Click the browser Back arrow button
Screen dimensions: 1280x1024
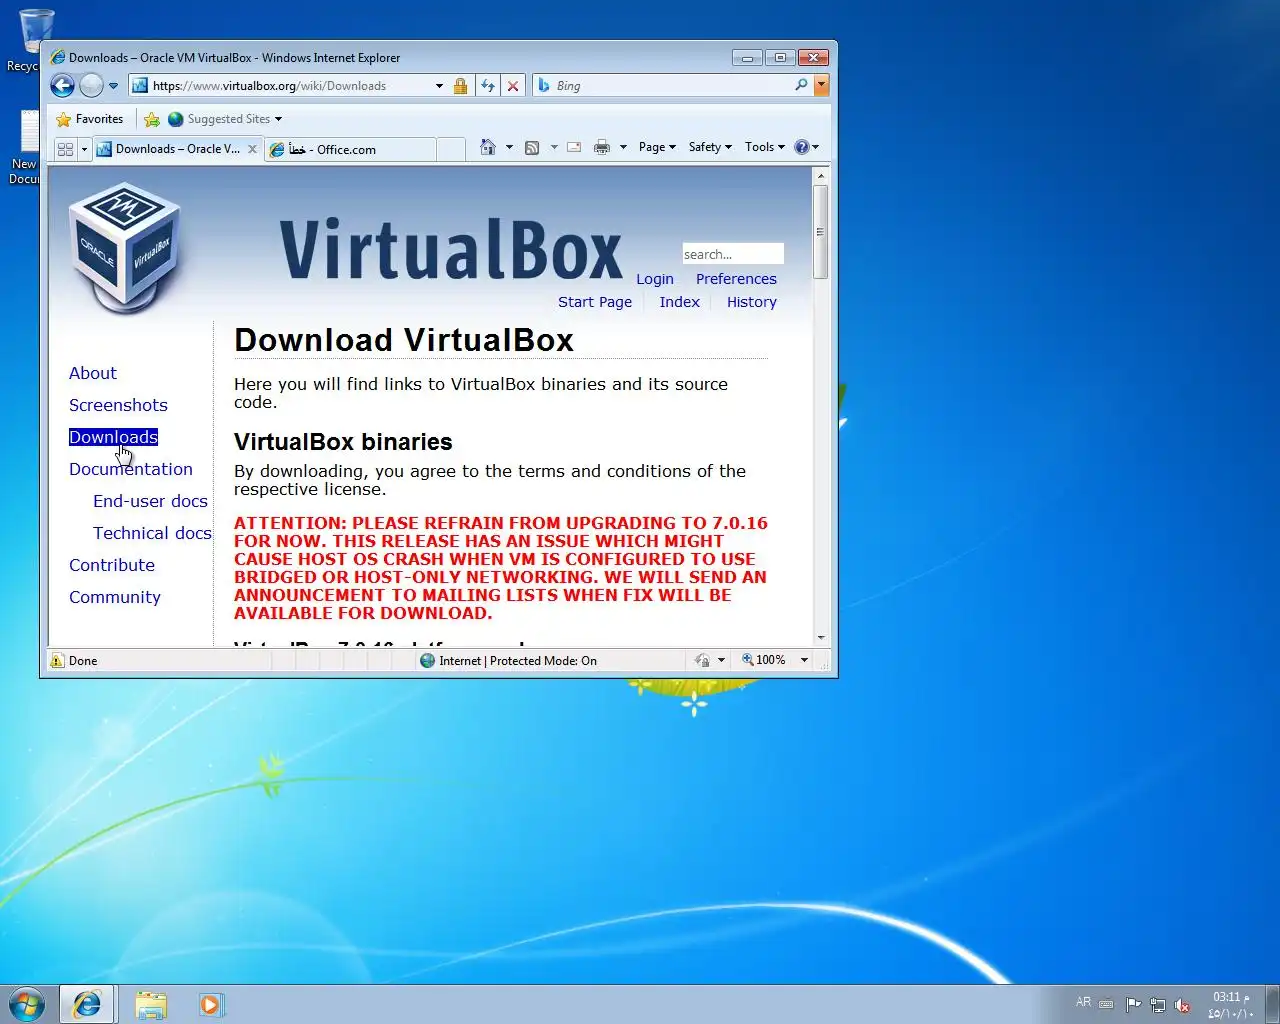coord(62,86)
